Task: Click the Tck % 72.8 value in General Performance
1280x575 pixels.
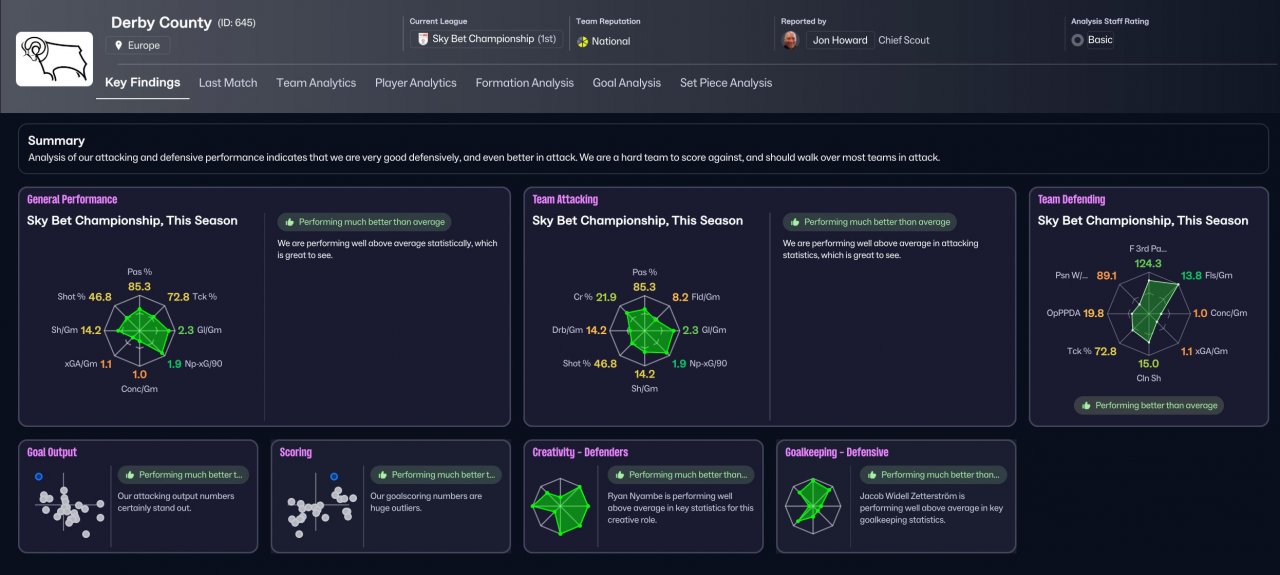Action: tap(178, 297)
